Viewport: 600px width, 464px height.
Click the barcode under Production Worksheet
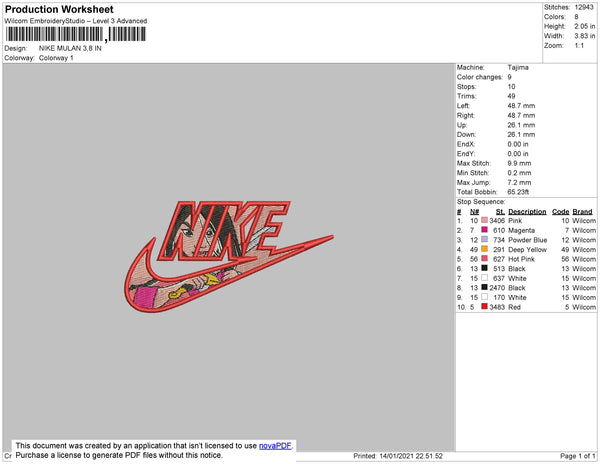[x=76, y=34]
